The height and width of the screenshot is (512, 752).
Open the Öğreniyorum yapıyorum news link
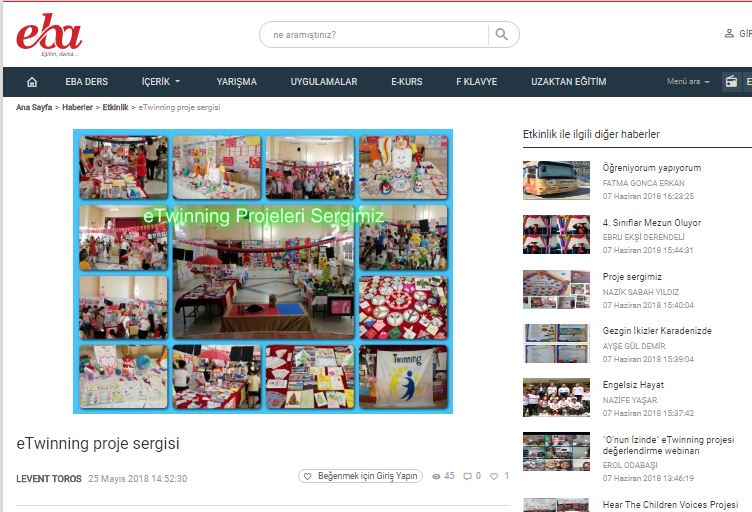(651, 168)
